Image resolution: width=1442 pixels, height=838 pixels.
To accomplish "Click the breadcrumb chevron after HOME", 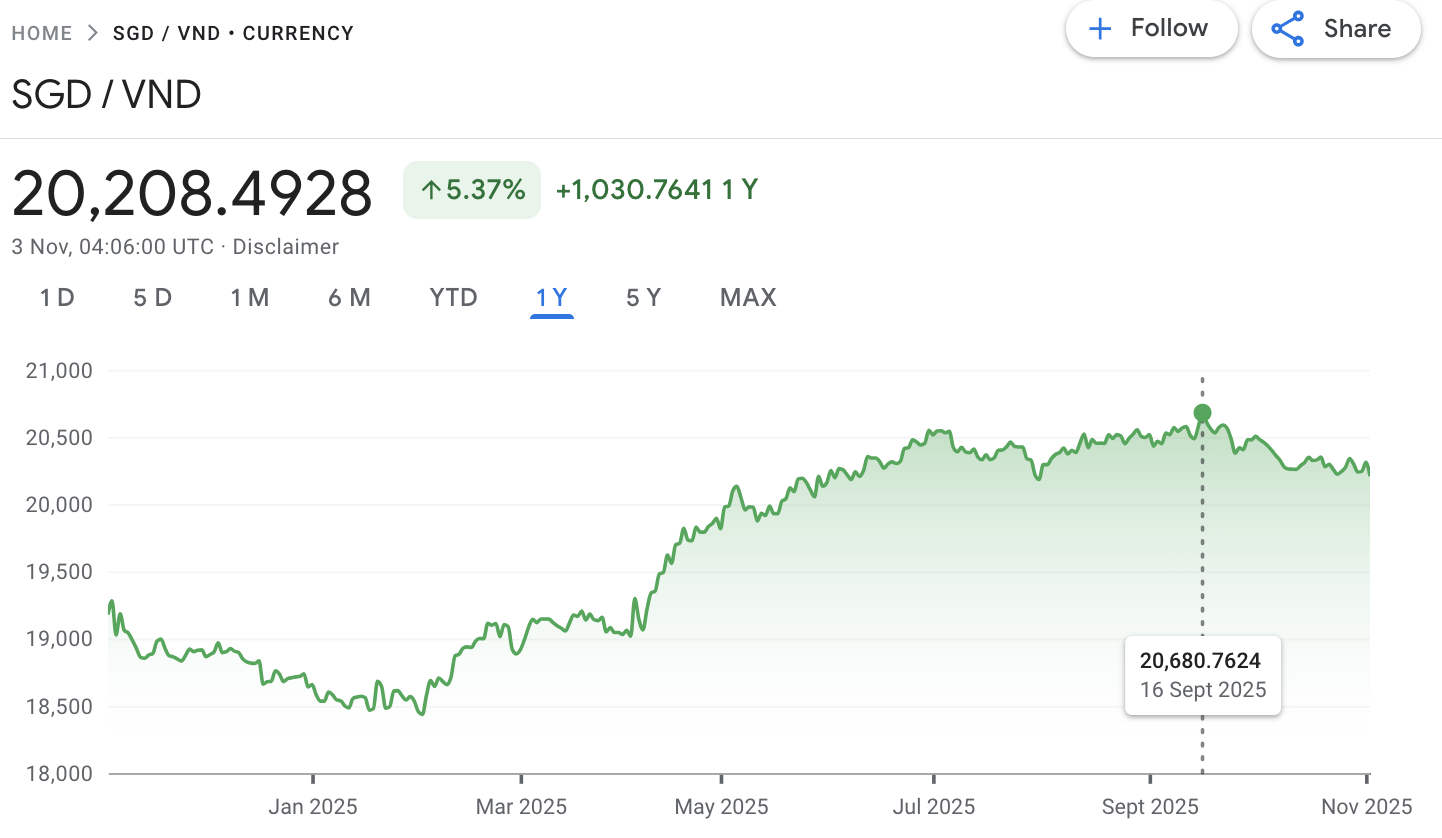I will tap(93, 33).
